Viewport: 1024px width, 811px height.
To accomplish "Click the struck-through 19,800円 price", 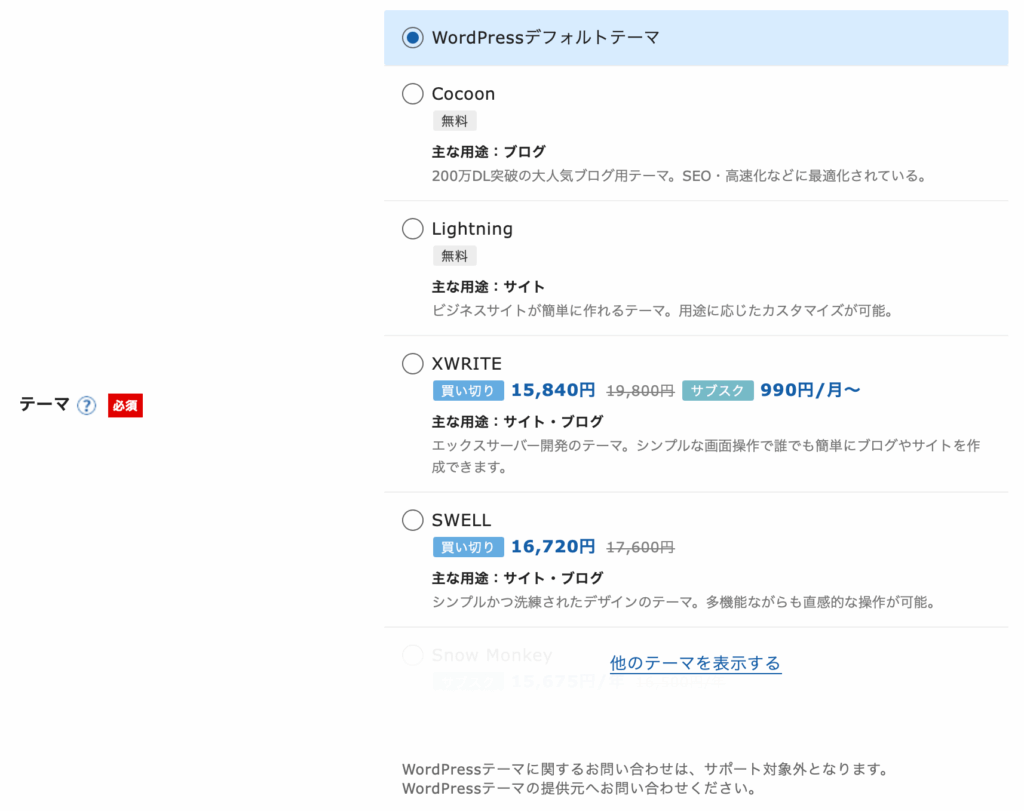I will tap(640, 391).
